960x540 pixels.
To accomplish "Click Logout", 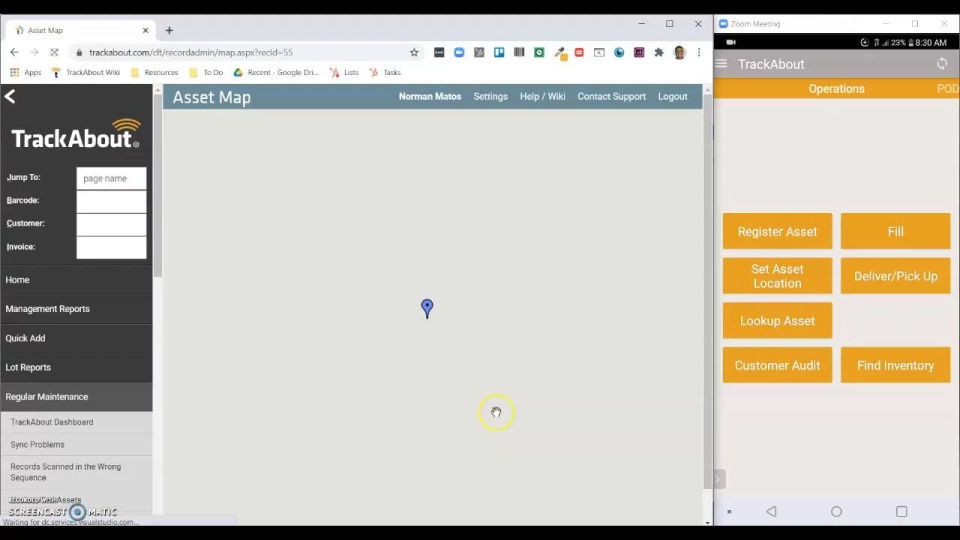I will tap(672, 97).
